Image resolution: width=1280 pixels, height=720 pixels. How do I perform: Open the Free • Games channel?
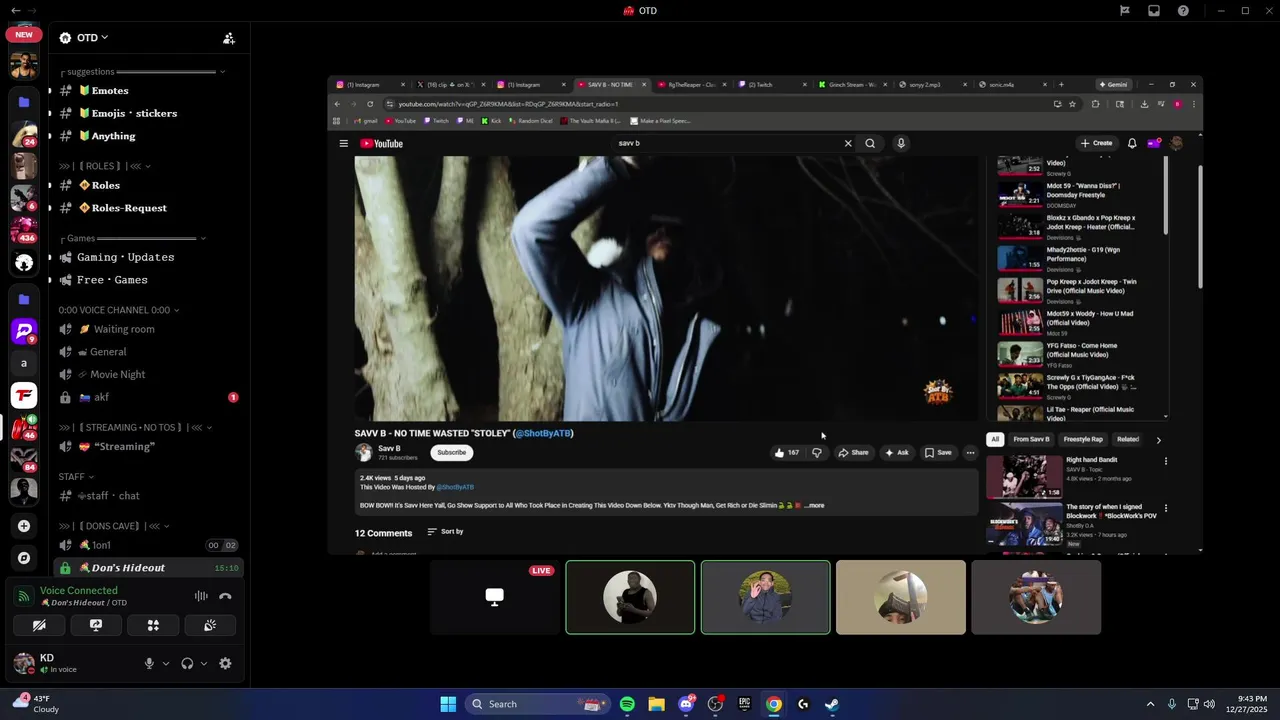pyautogui.click(x=150, y=280)
